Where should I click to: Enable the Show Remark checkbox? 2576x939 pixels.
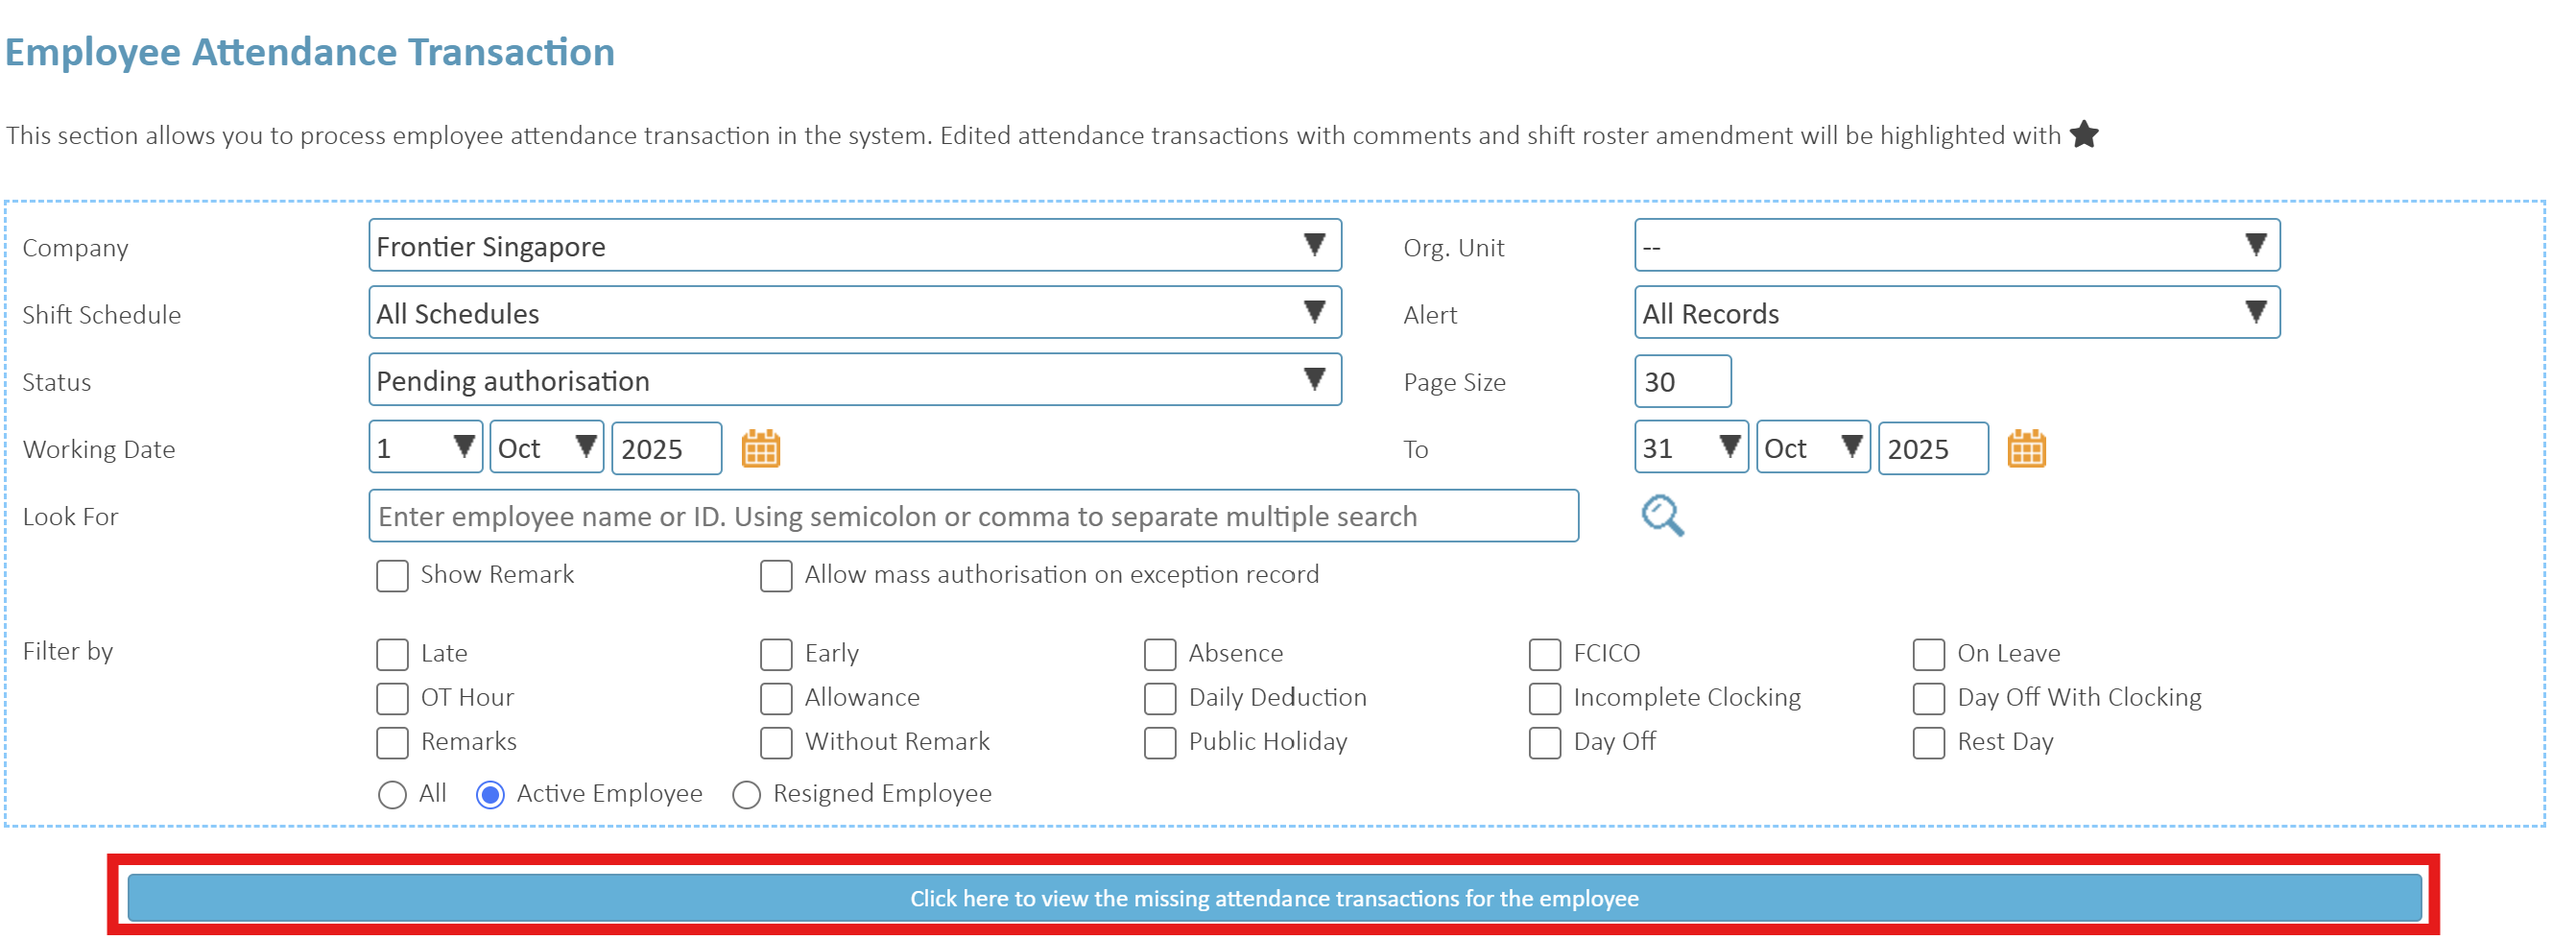click(x=392, y=576)
